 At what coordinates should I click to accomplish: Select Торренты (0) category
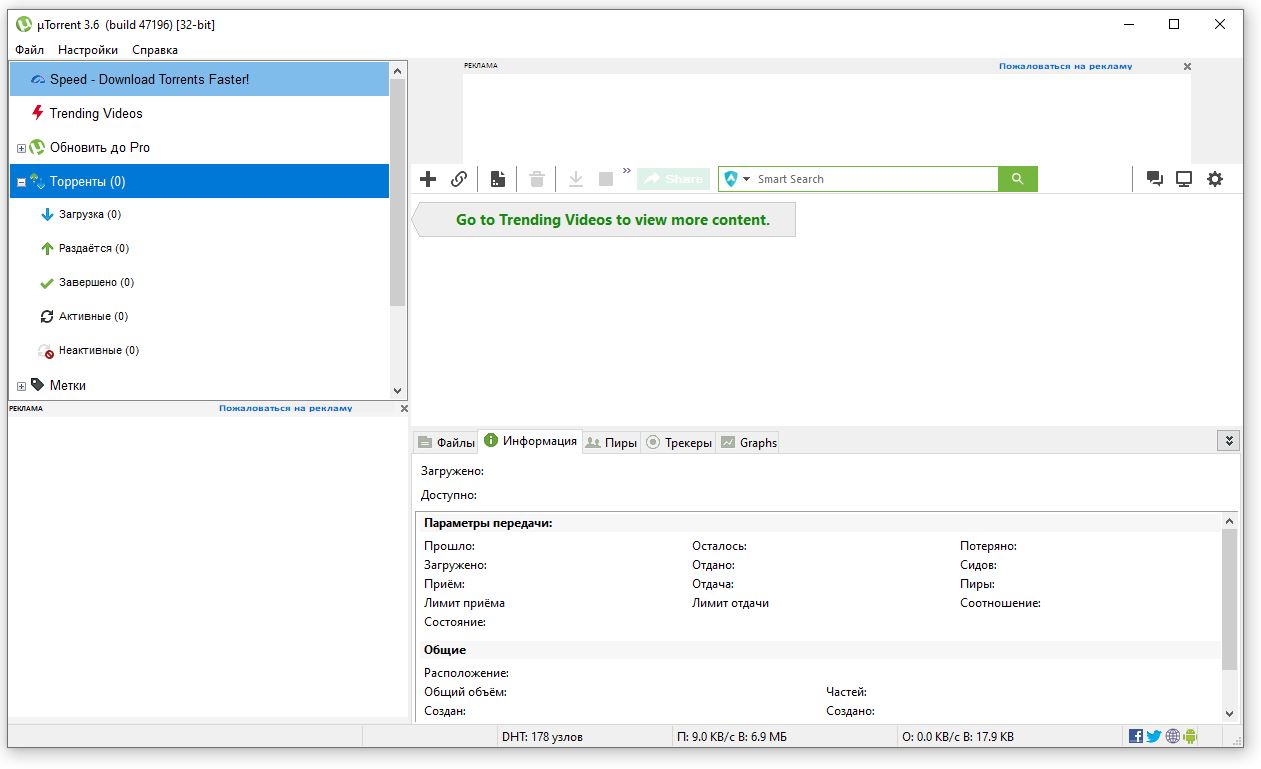click(199, 181)
